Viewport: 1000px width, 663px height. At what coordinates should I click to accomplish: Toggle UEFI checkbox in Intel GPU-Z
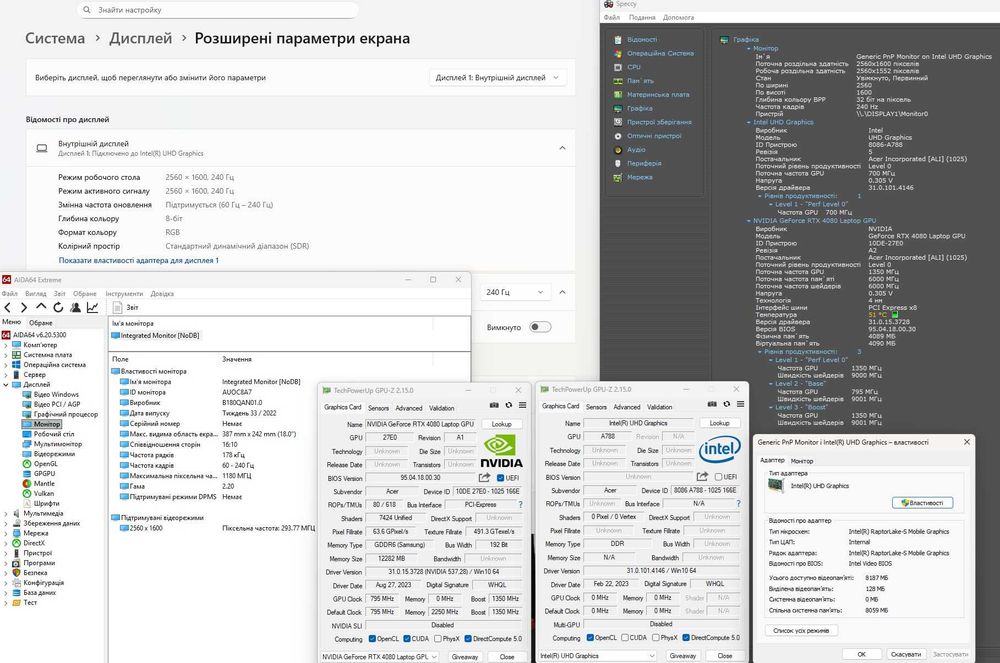tap(719, 477)
